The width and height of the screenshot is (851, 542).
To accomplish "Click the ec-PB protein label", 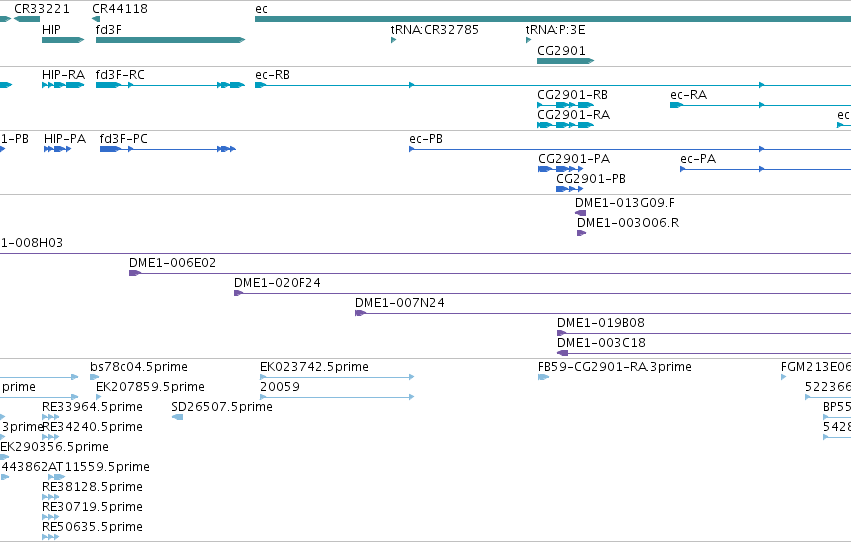I will pyautogui.click(x=426, y=139).
